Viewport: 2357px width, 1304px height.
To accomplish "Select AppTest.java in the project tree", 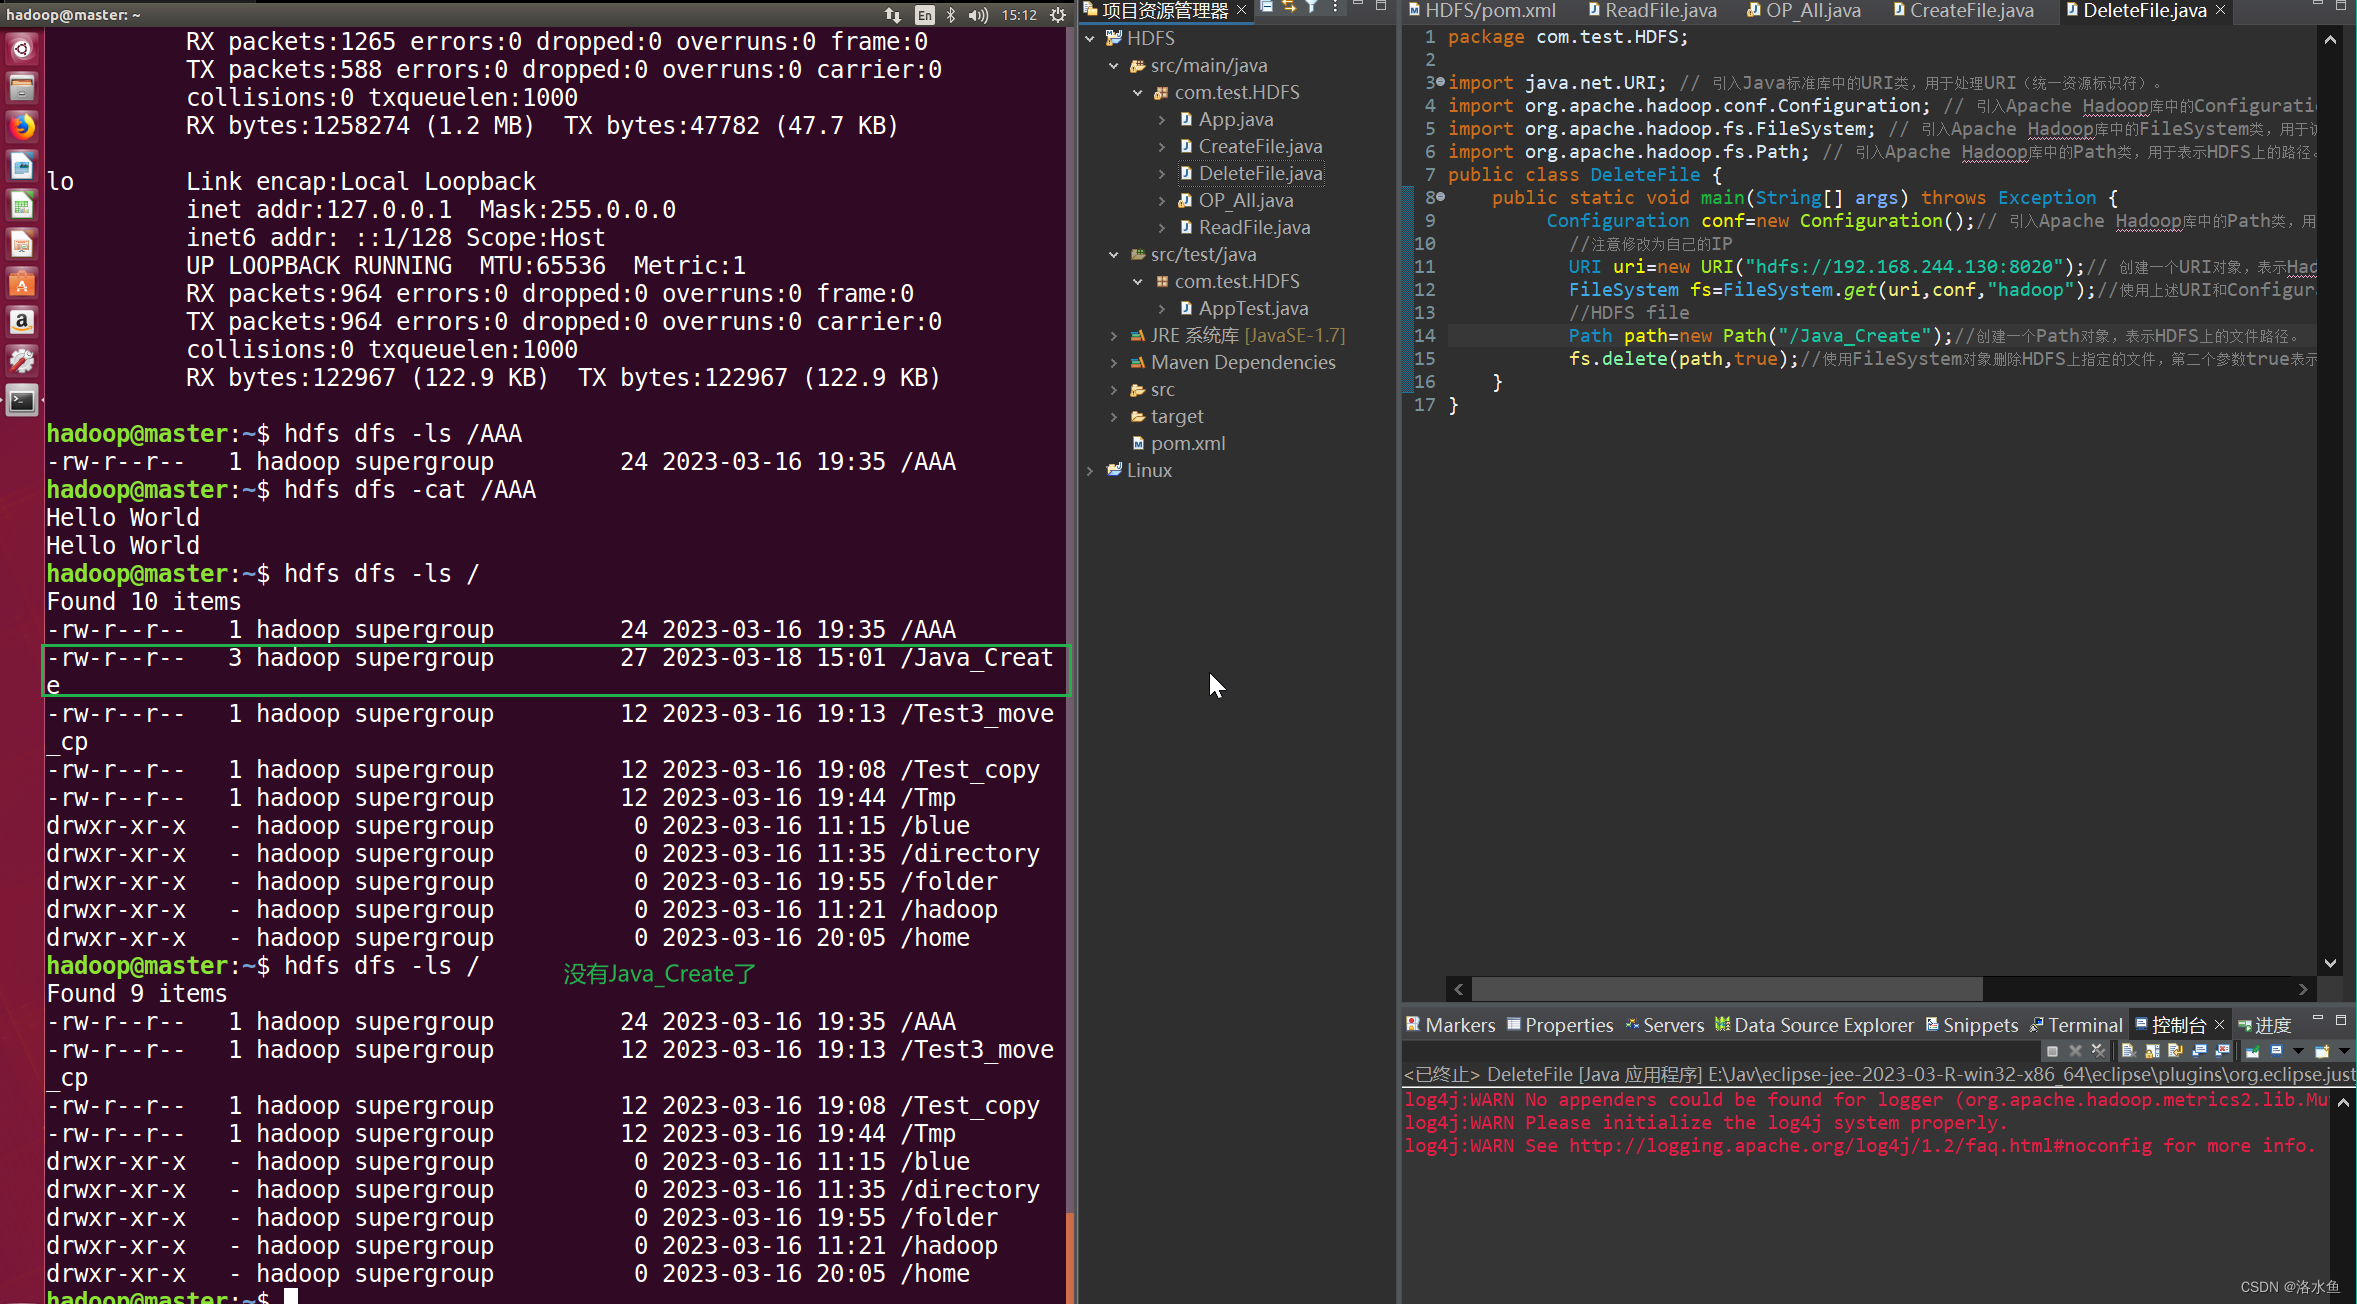I will pos(1253,308).
